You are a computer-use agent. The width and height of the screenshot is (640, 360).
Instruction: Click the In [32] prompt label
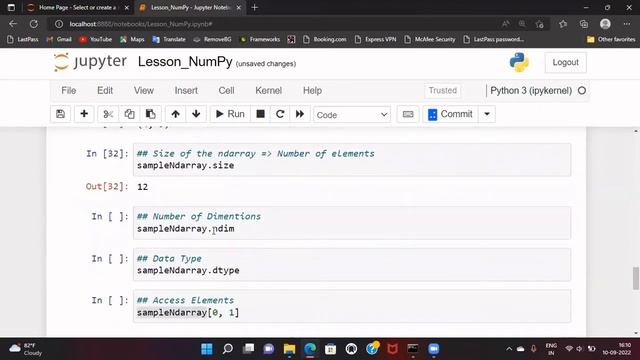click(x=107, y=154)
